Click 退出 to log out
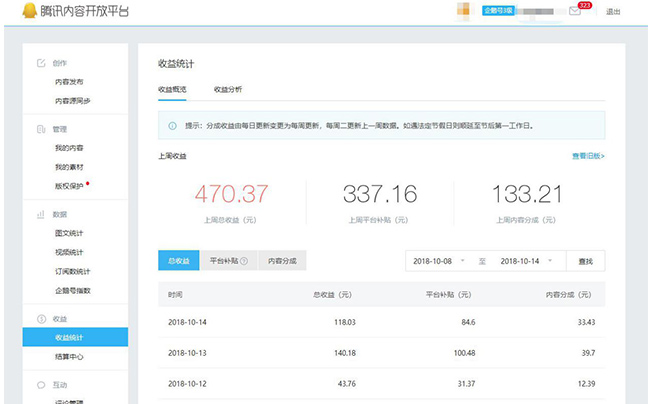This screenshot has height=404, width=649. (x=613, y=12)
